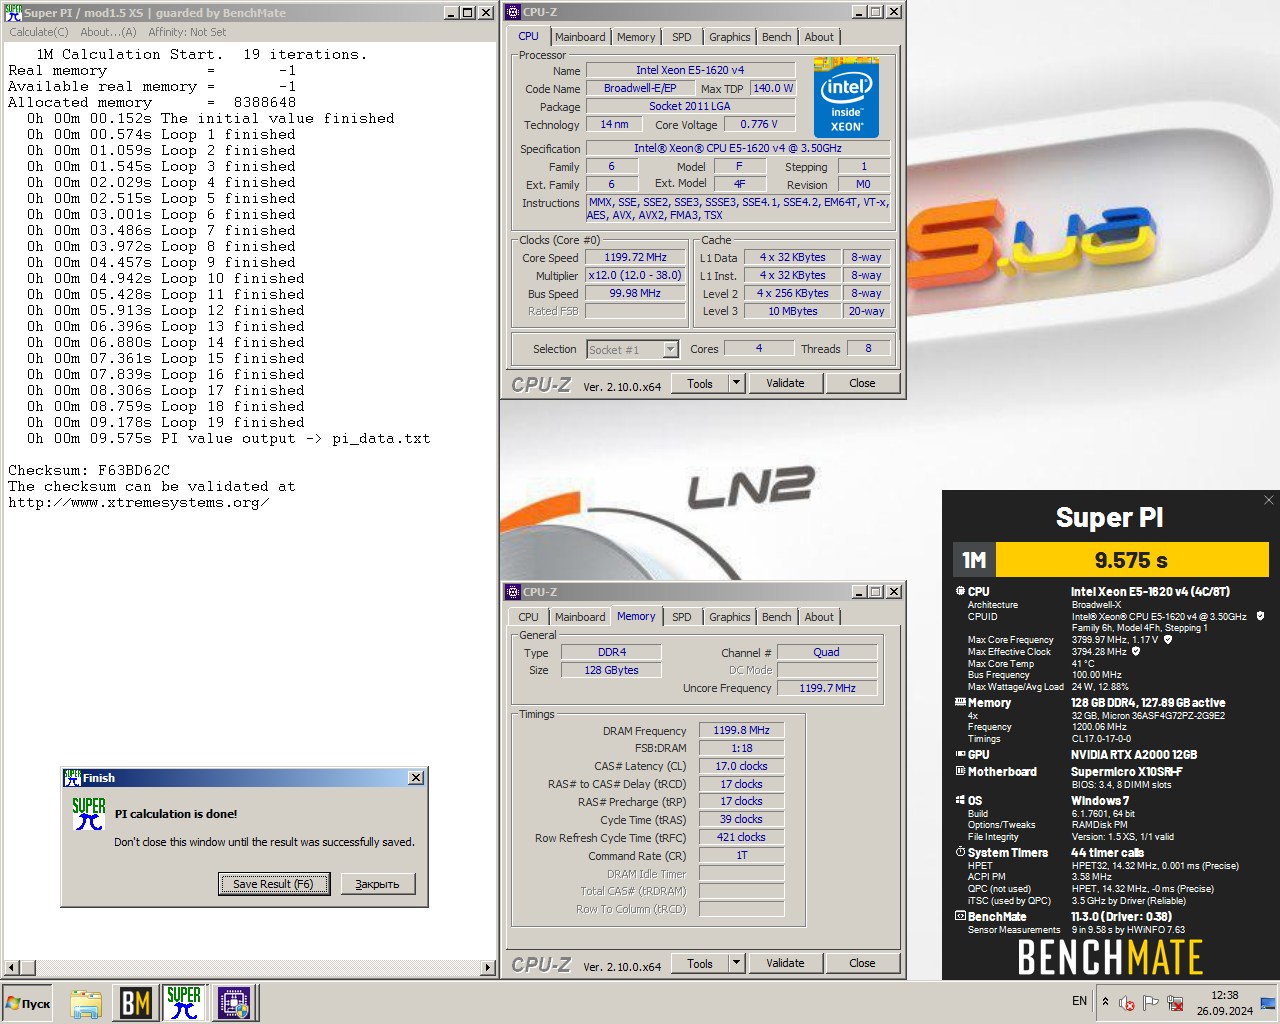Click the Intel Xeon inside logo
The height and width of the screenshot is (1024, 1280).
click(846, 98)
